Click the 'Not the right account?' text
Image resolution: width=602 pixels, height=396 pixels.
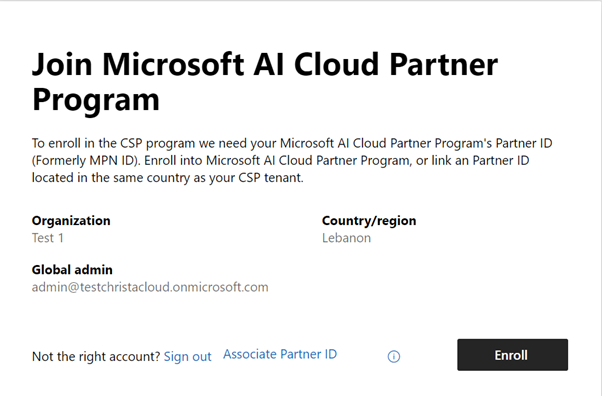point(96,356)
